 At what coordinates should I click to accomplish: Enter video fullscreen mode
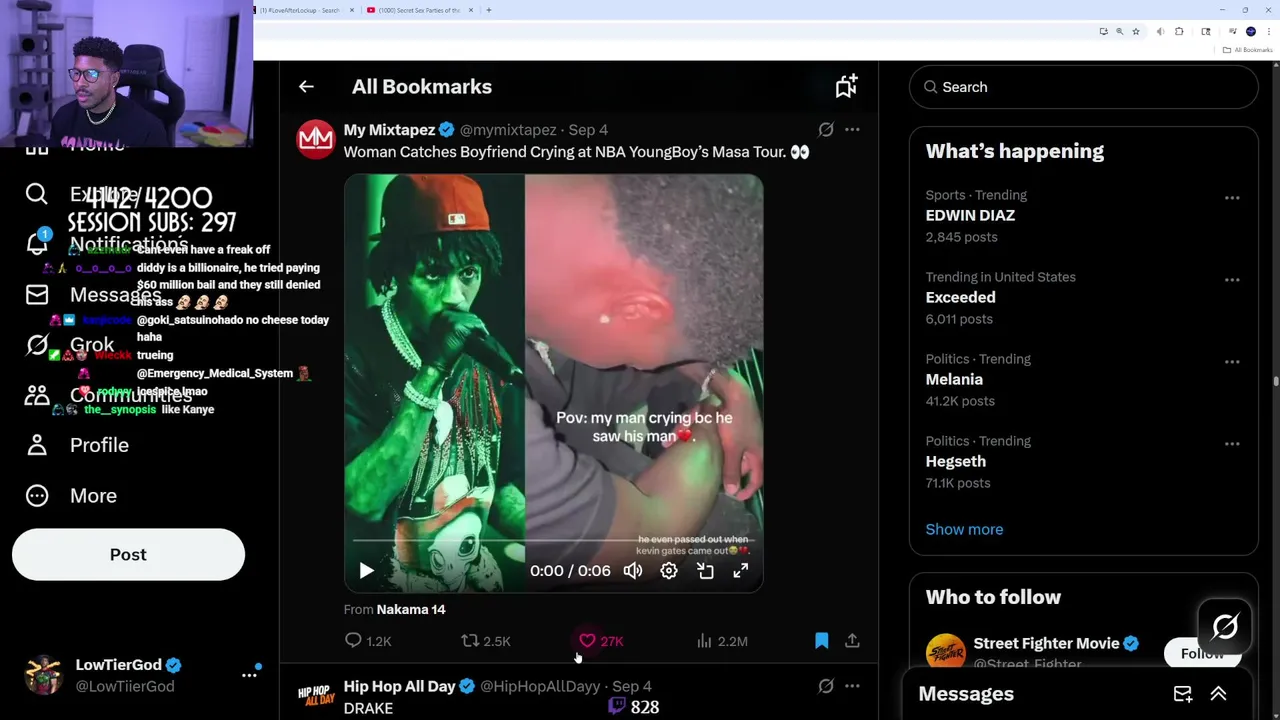click(x=741, y=570)
